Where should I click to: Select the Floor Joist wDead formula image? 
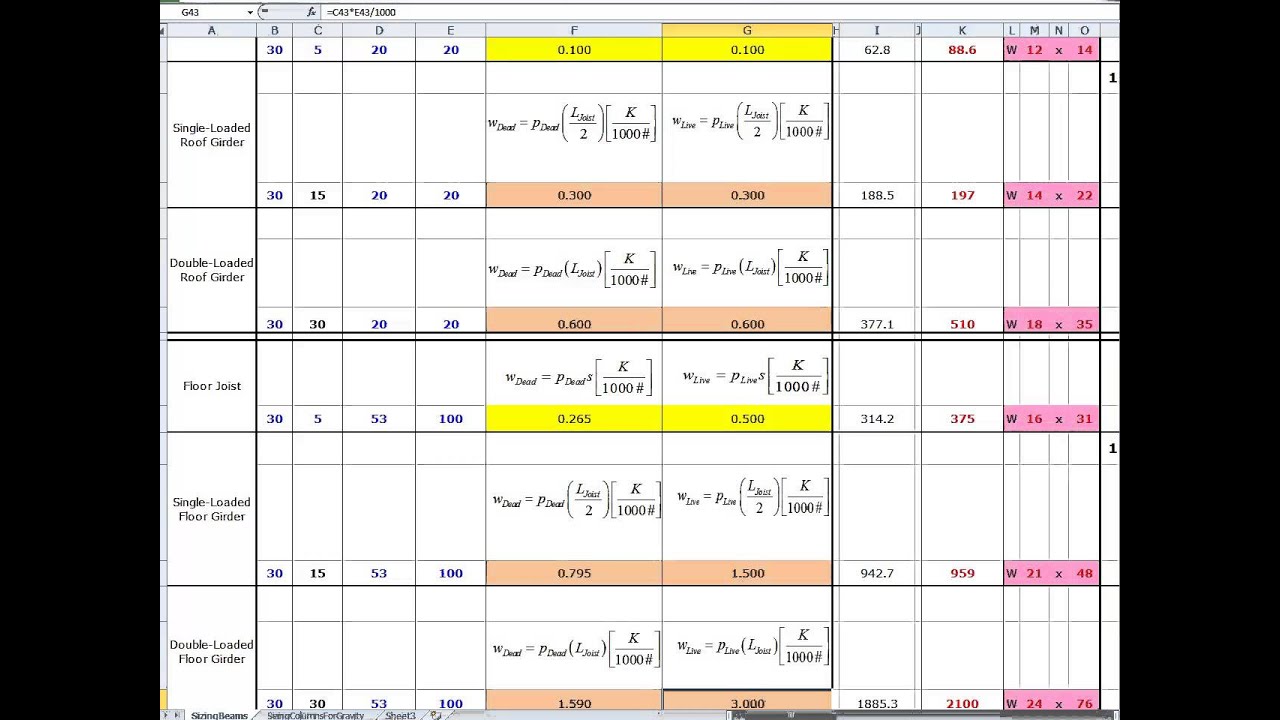580,378
